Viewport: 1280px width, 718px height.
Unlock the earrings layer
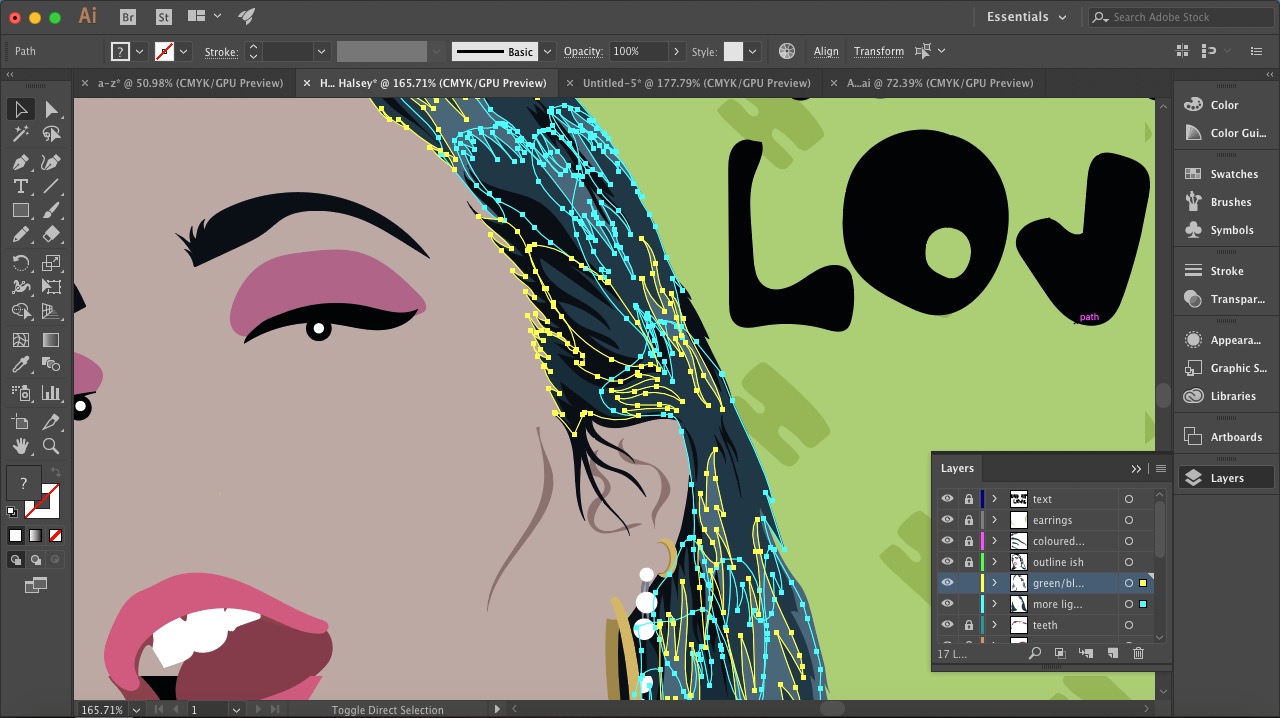tap(968, 520)
